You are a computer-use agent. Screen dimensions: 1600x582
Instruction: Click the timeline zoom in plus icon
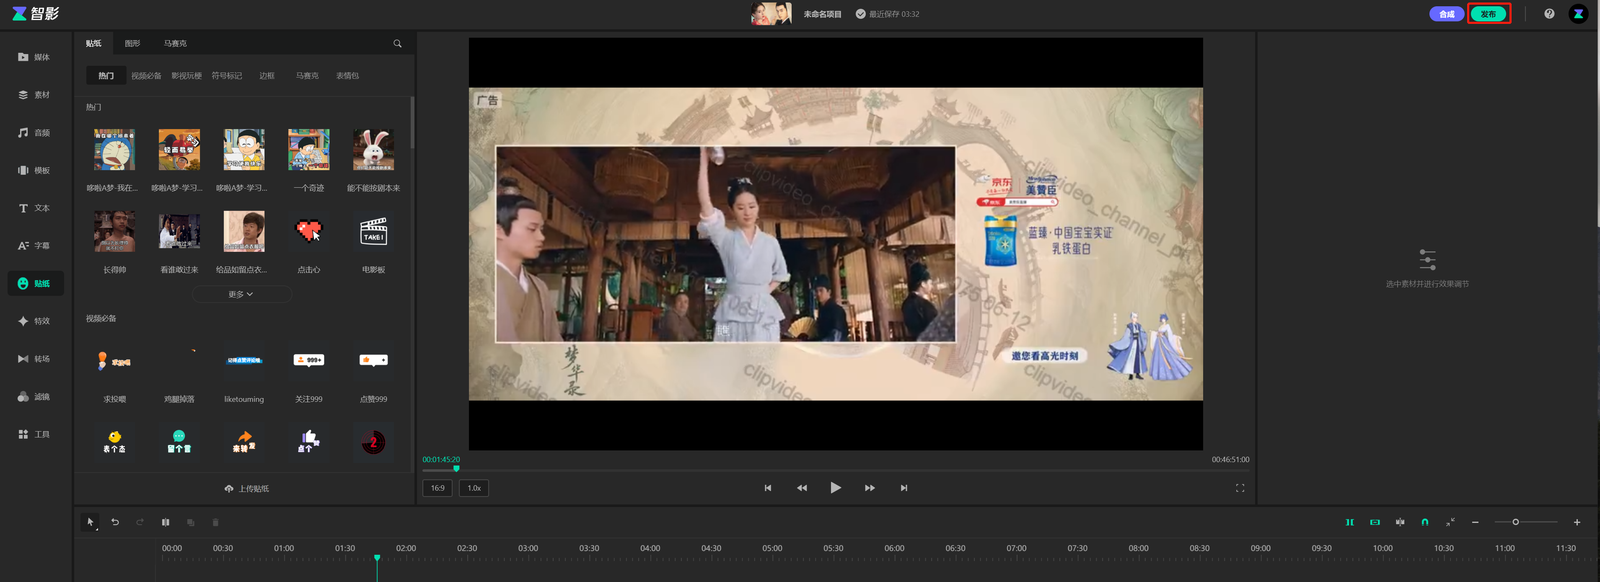pyautogui.click(x=1577, y=522)
